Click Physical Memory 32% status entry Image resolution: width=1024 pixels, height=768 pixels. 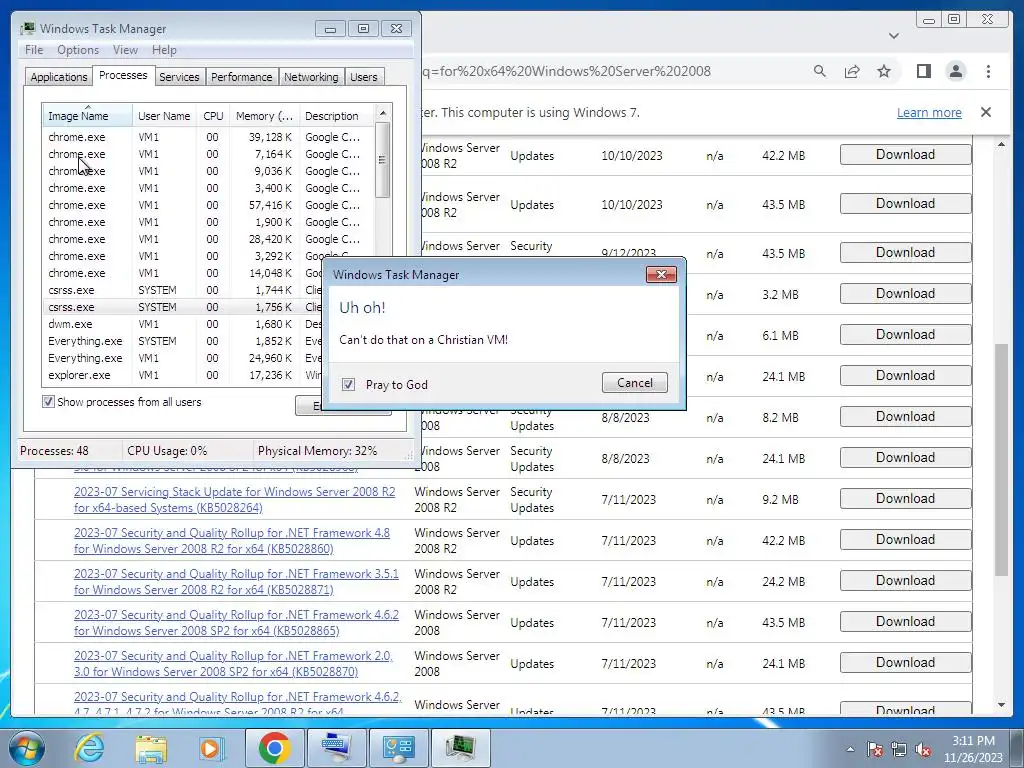317,451
